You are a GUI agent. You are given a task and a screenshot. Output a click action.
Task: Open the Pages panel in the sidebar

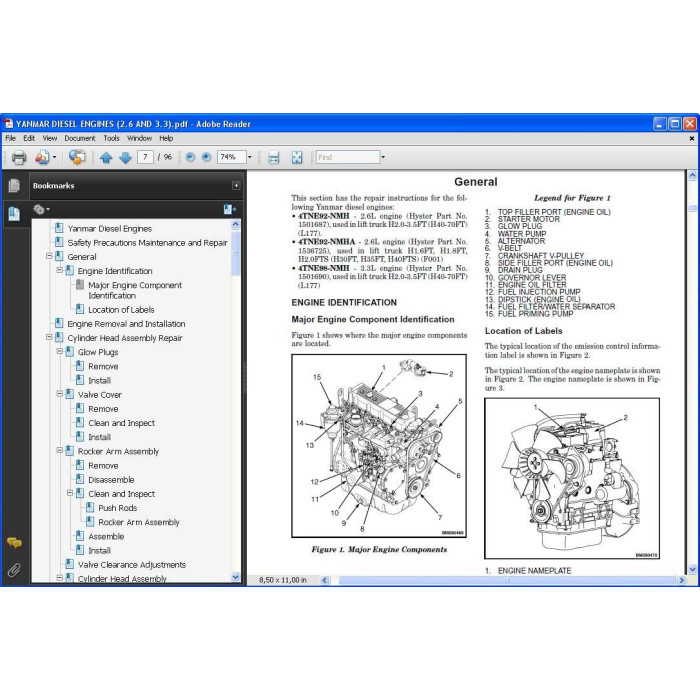click(14, 185)
